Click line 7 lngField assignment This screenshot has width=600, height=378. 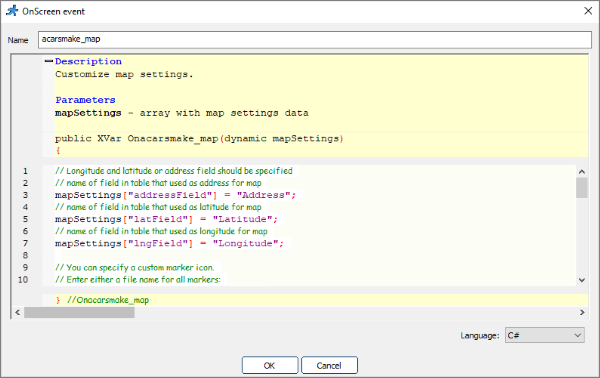point(169,243)
